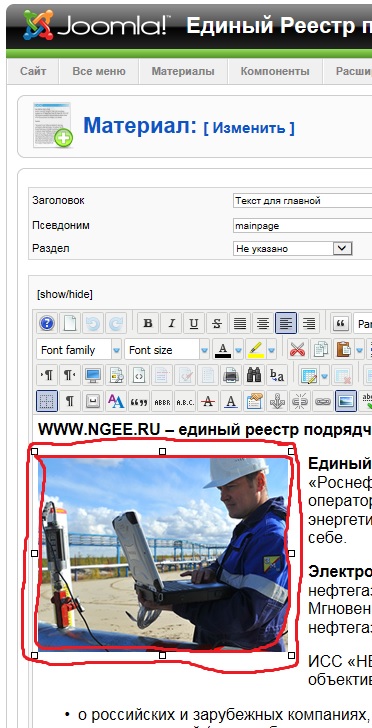
Task: Click the Redo toolbar button
Action: [116, 323]
